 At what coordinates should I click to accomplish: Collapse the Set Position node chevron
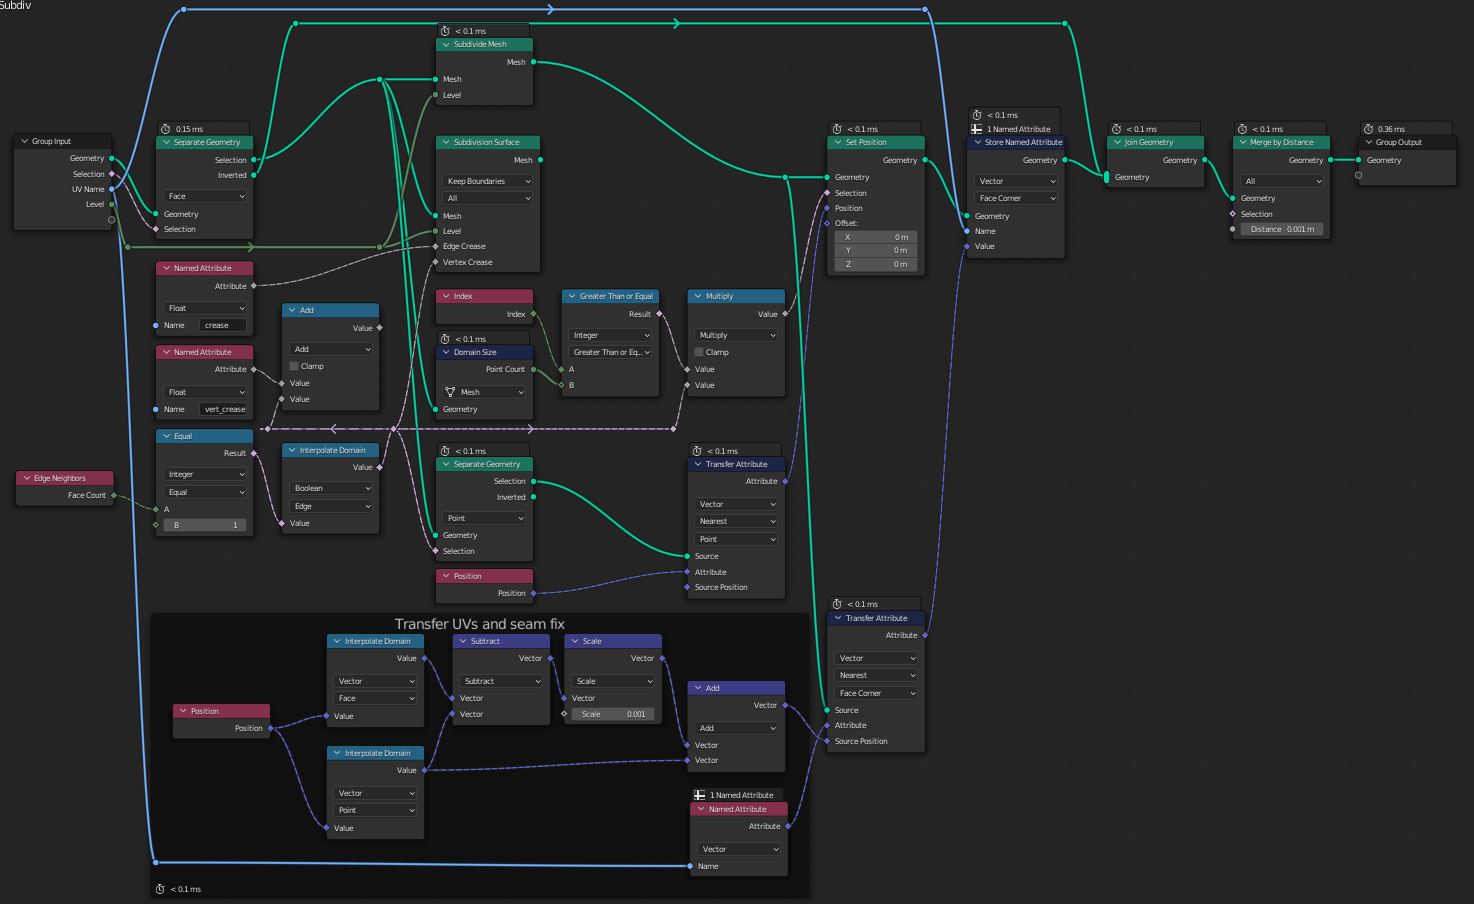tap(838, 142)
